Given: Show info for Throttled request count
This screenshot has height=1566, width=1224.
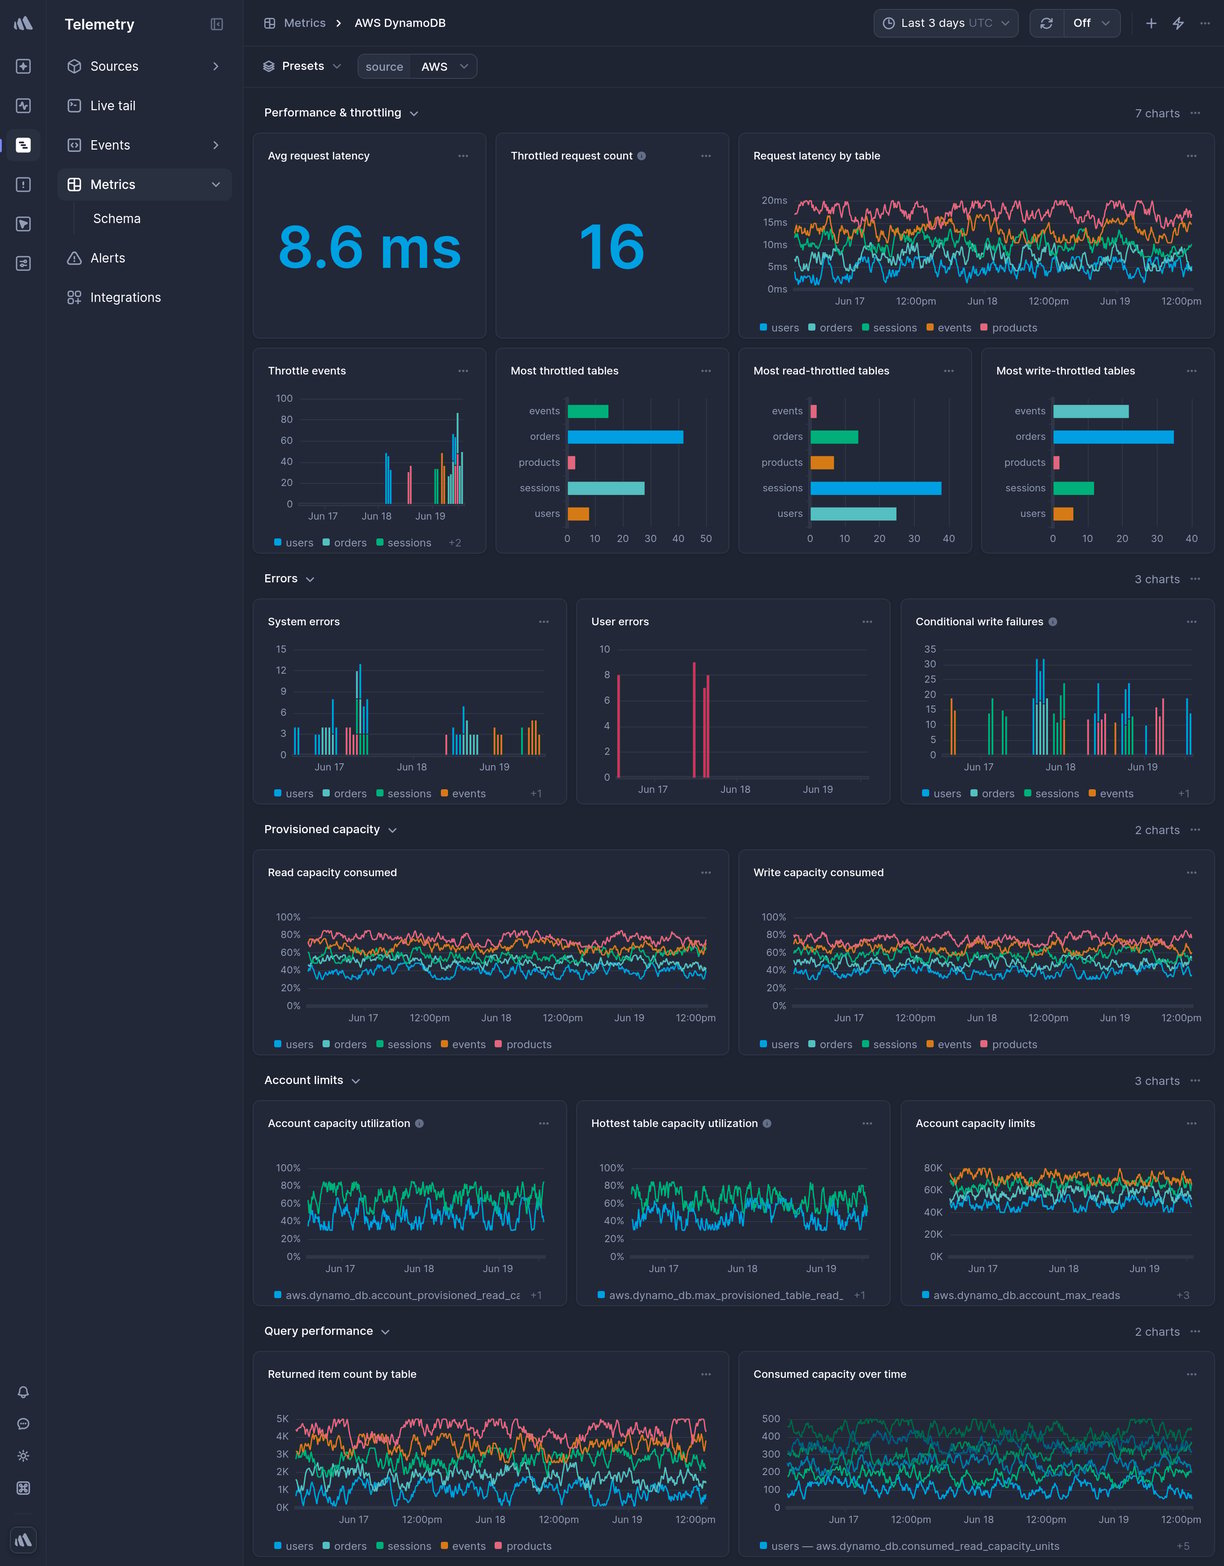Looking at the screenshot, I should (642, 156).
